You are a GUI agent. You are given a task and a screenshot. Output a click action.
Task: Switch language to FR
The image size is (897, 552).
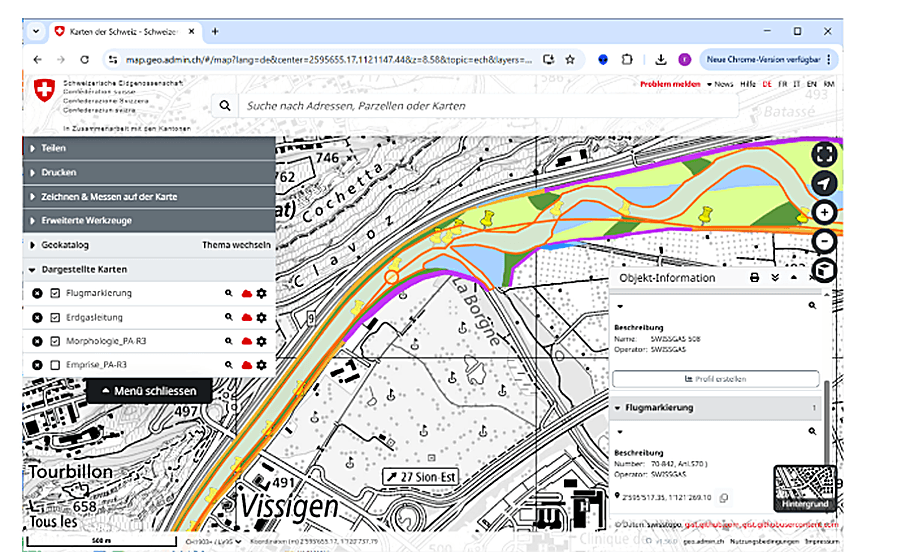782,84
